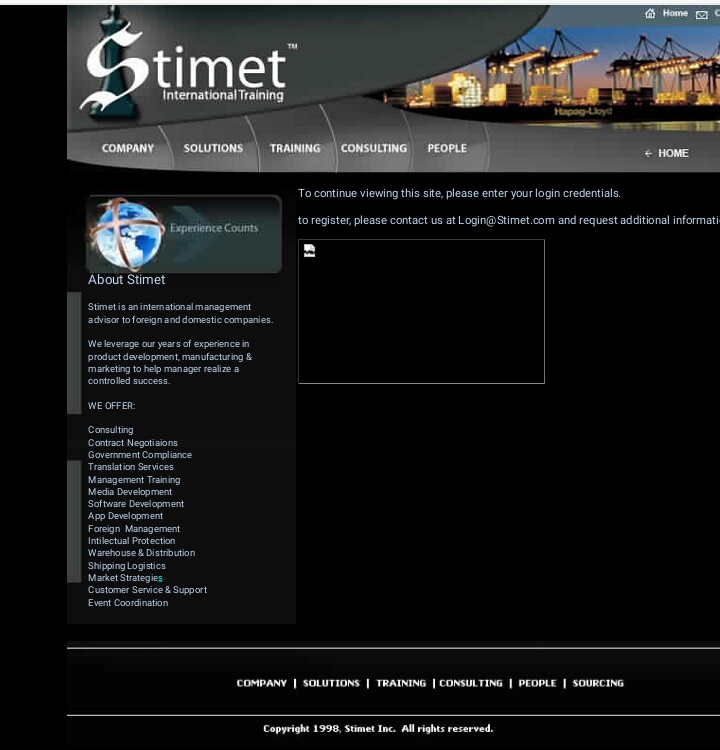Open footer CONSULTING link

[471, 683]
